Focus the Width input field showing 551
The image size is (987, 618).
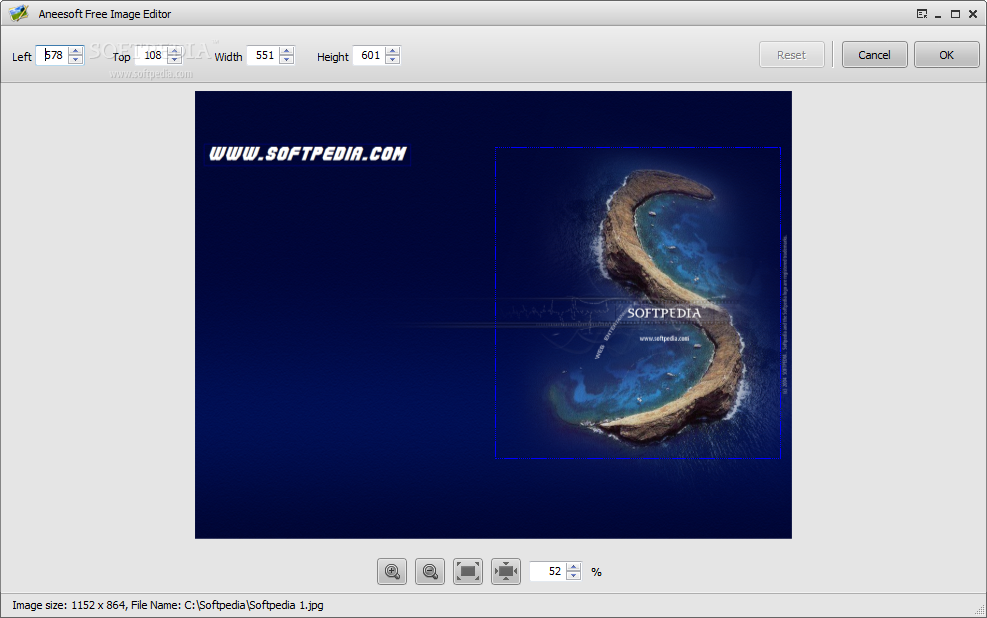264,55
